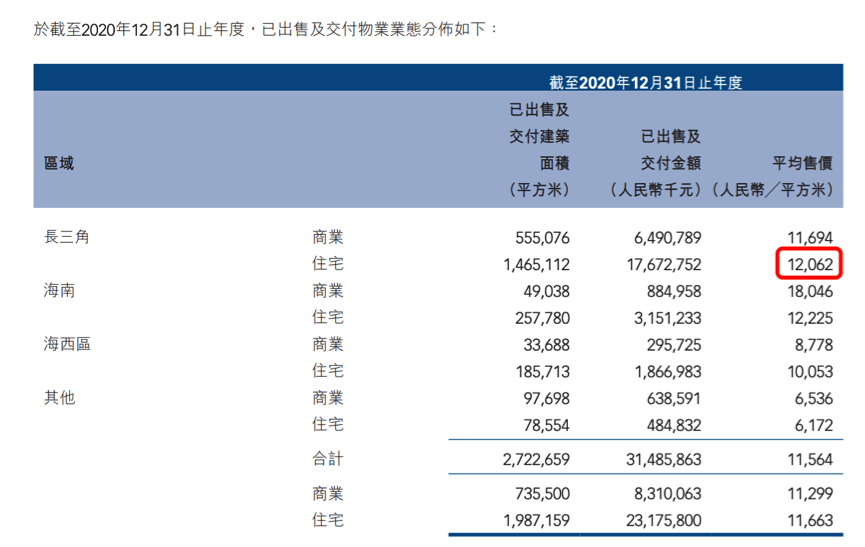The height and width of the screenshot is (547, 865).
Task: Select the overall average price 11,564
Action: click(810, 459)
